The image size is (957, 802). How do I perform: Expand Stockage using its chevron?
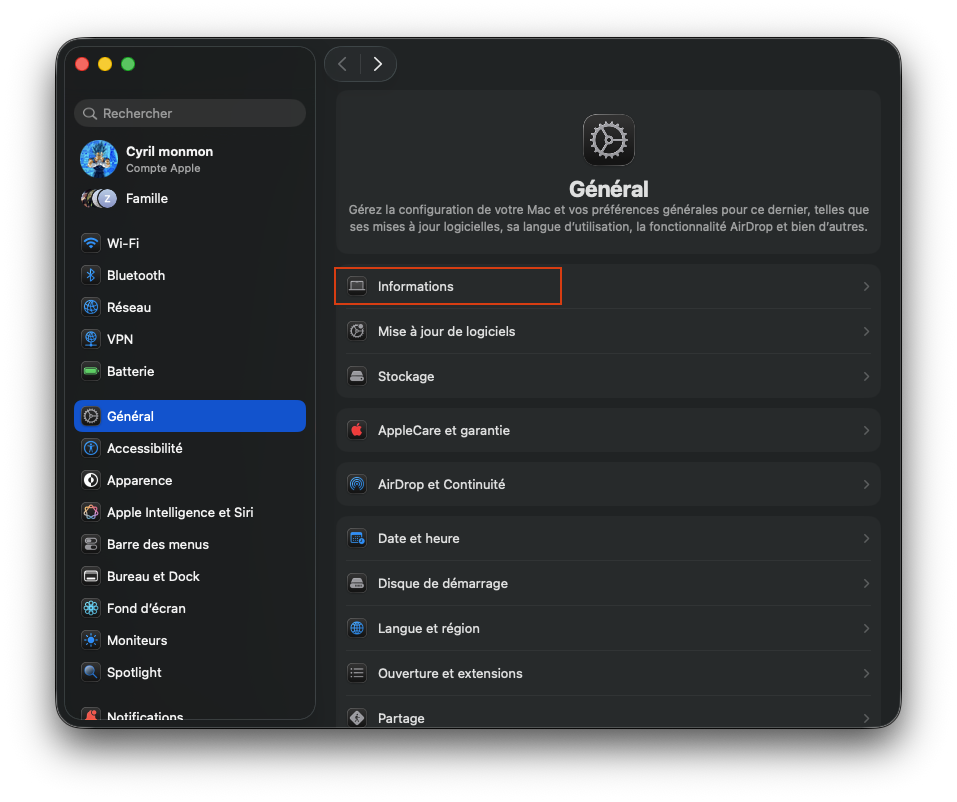(x=866, y=377)
